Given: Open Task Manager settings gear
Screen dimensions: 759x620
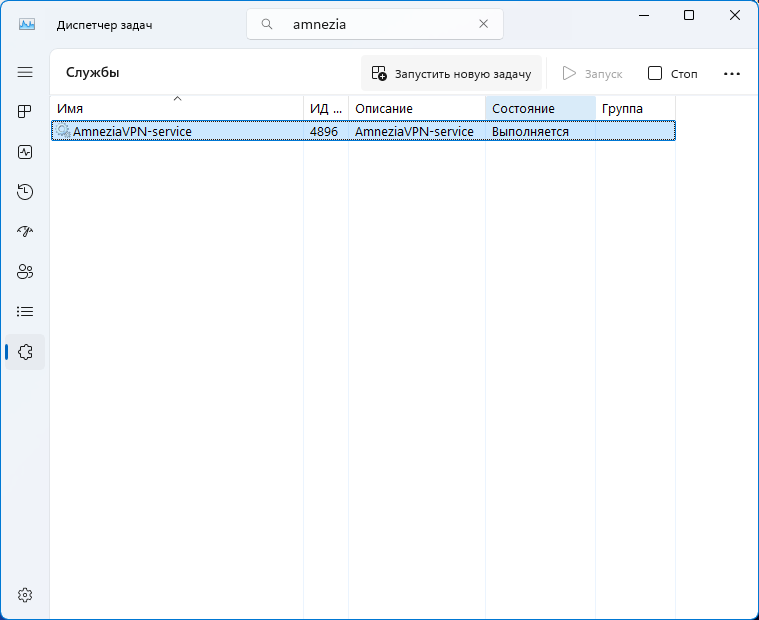Looking at the screenshot, I should point(25,595).
